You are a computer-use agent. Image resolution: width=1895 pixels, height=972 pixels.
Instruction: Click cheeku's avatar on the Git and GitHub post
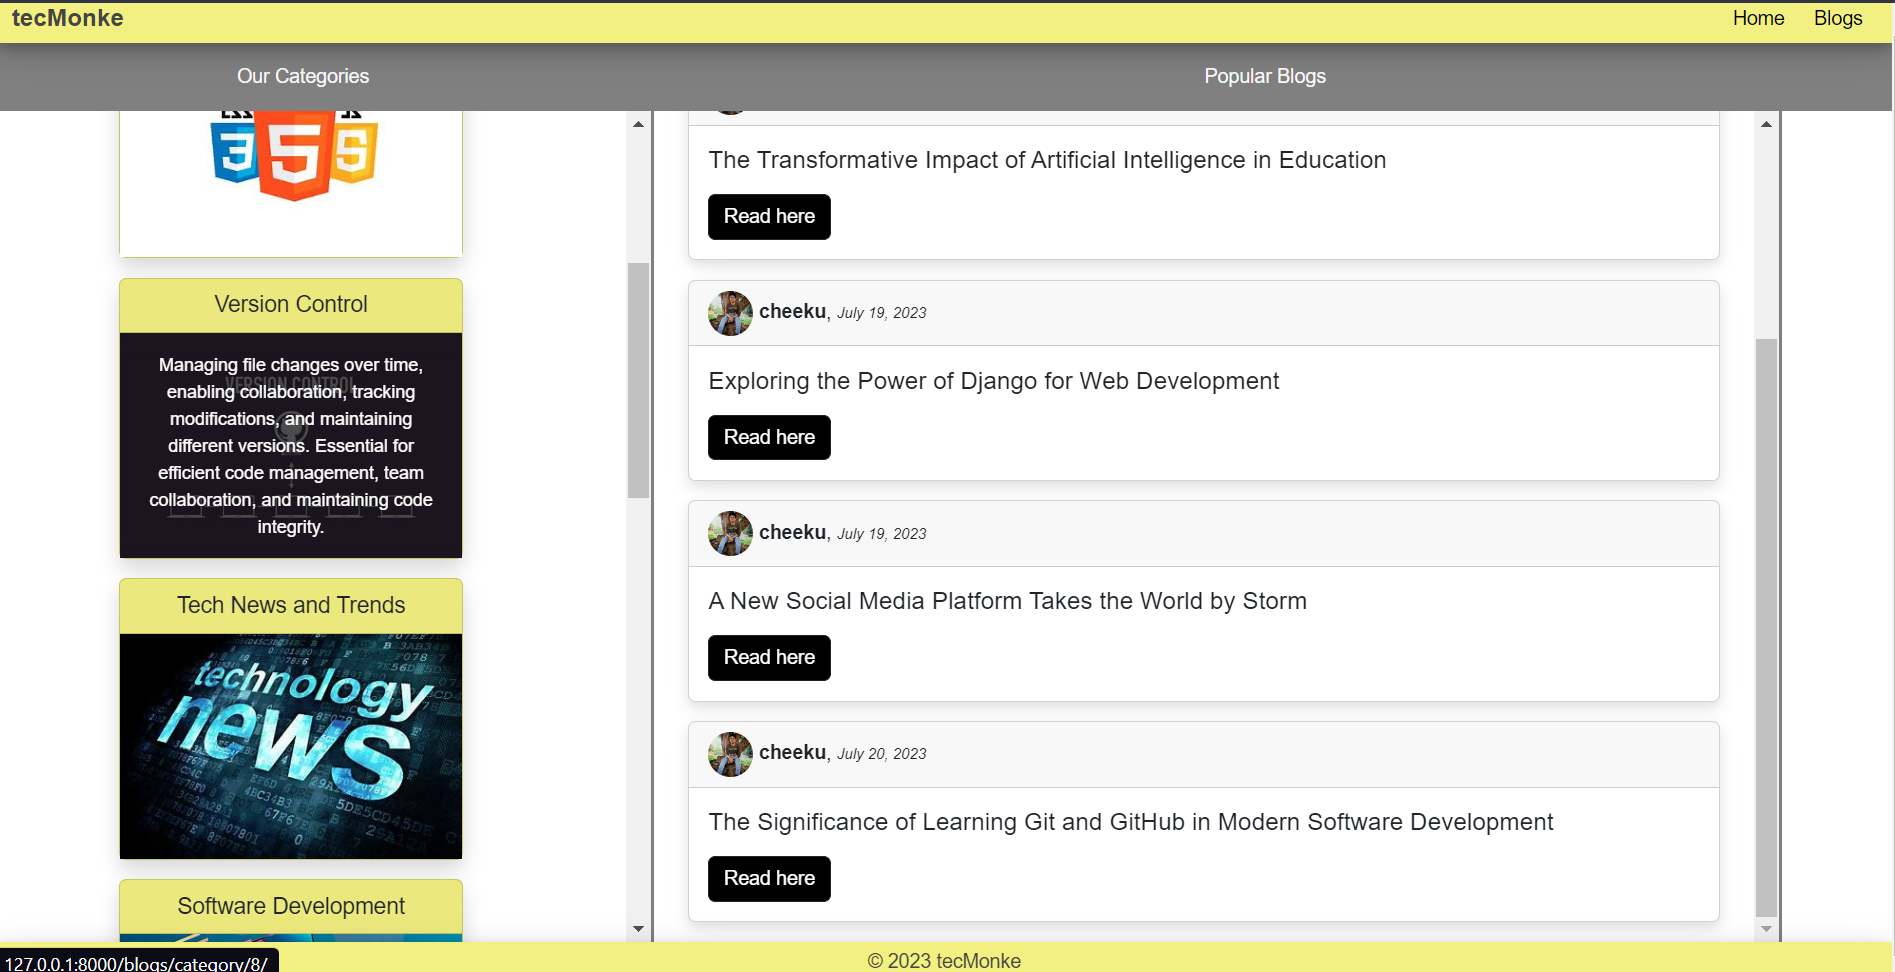(730, 754)
